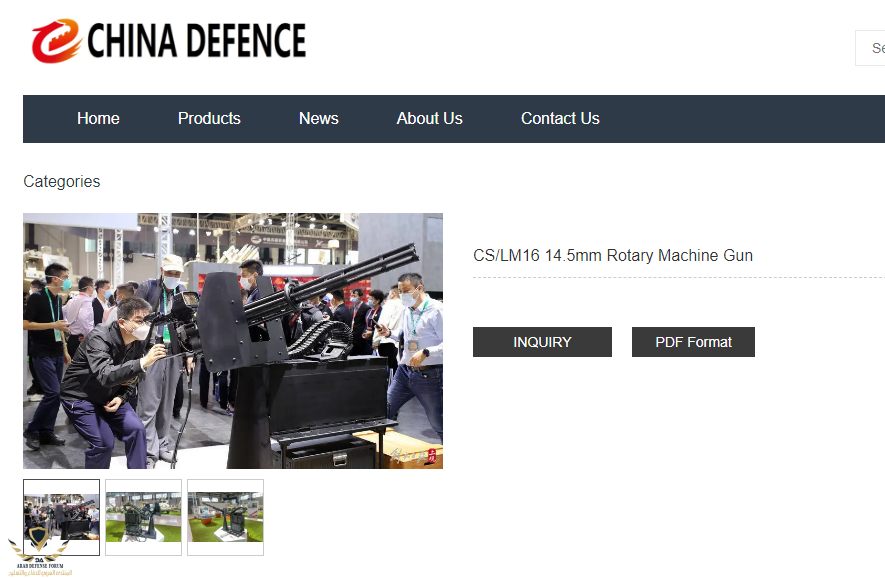This screenshot has height=578, width=885.
Task: Click the CS/LM16 14.5mm Rotary Machine Gun title
Action: [612, 256]
